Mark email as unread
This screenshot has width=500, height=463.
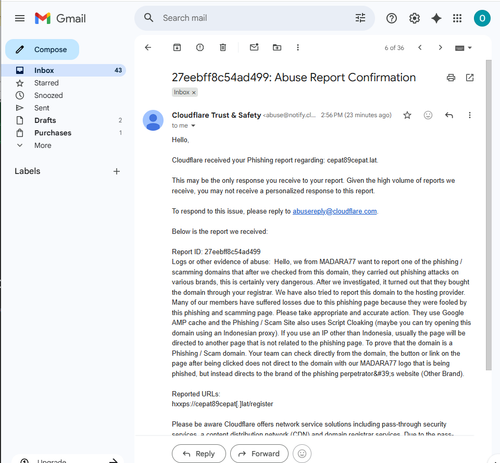(x=254, y=47)
